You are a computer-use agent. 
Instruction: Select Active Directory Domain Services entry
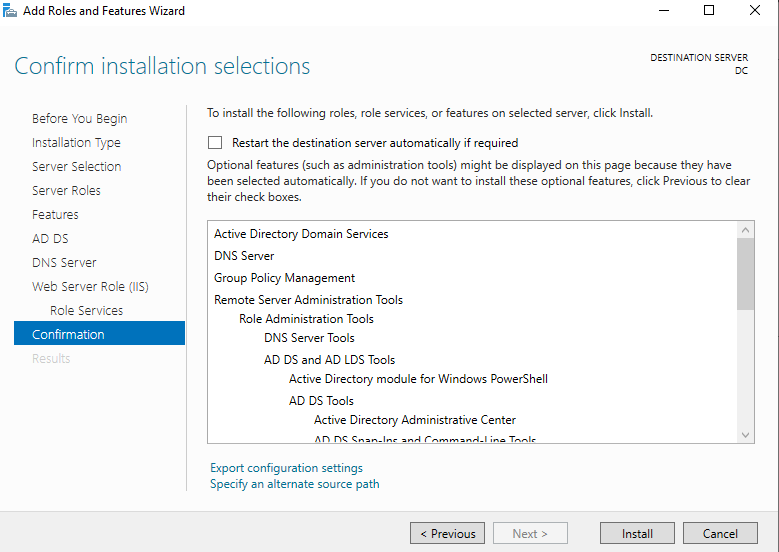pos(301,234)
